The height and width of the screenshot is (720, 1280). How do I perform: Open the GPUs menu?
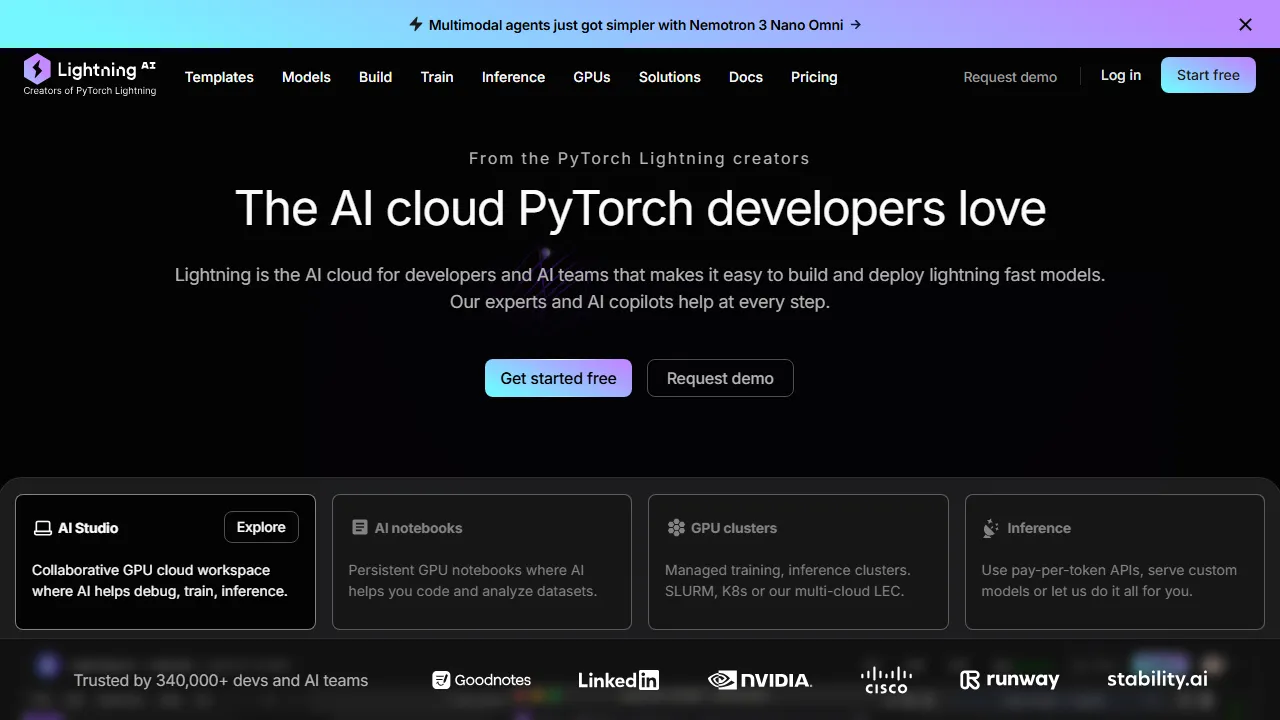592,77
